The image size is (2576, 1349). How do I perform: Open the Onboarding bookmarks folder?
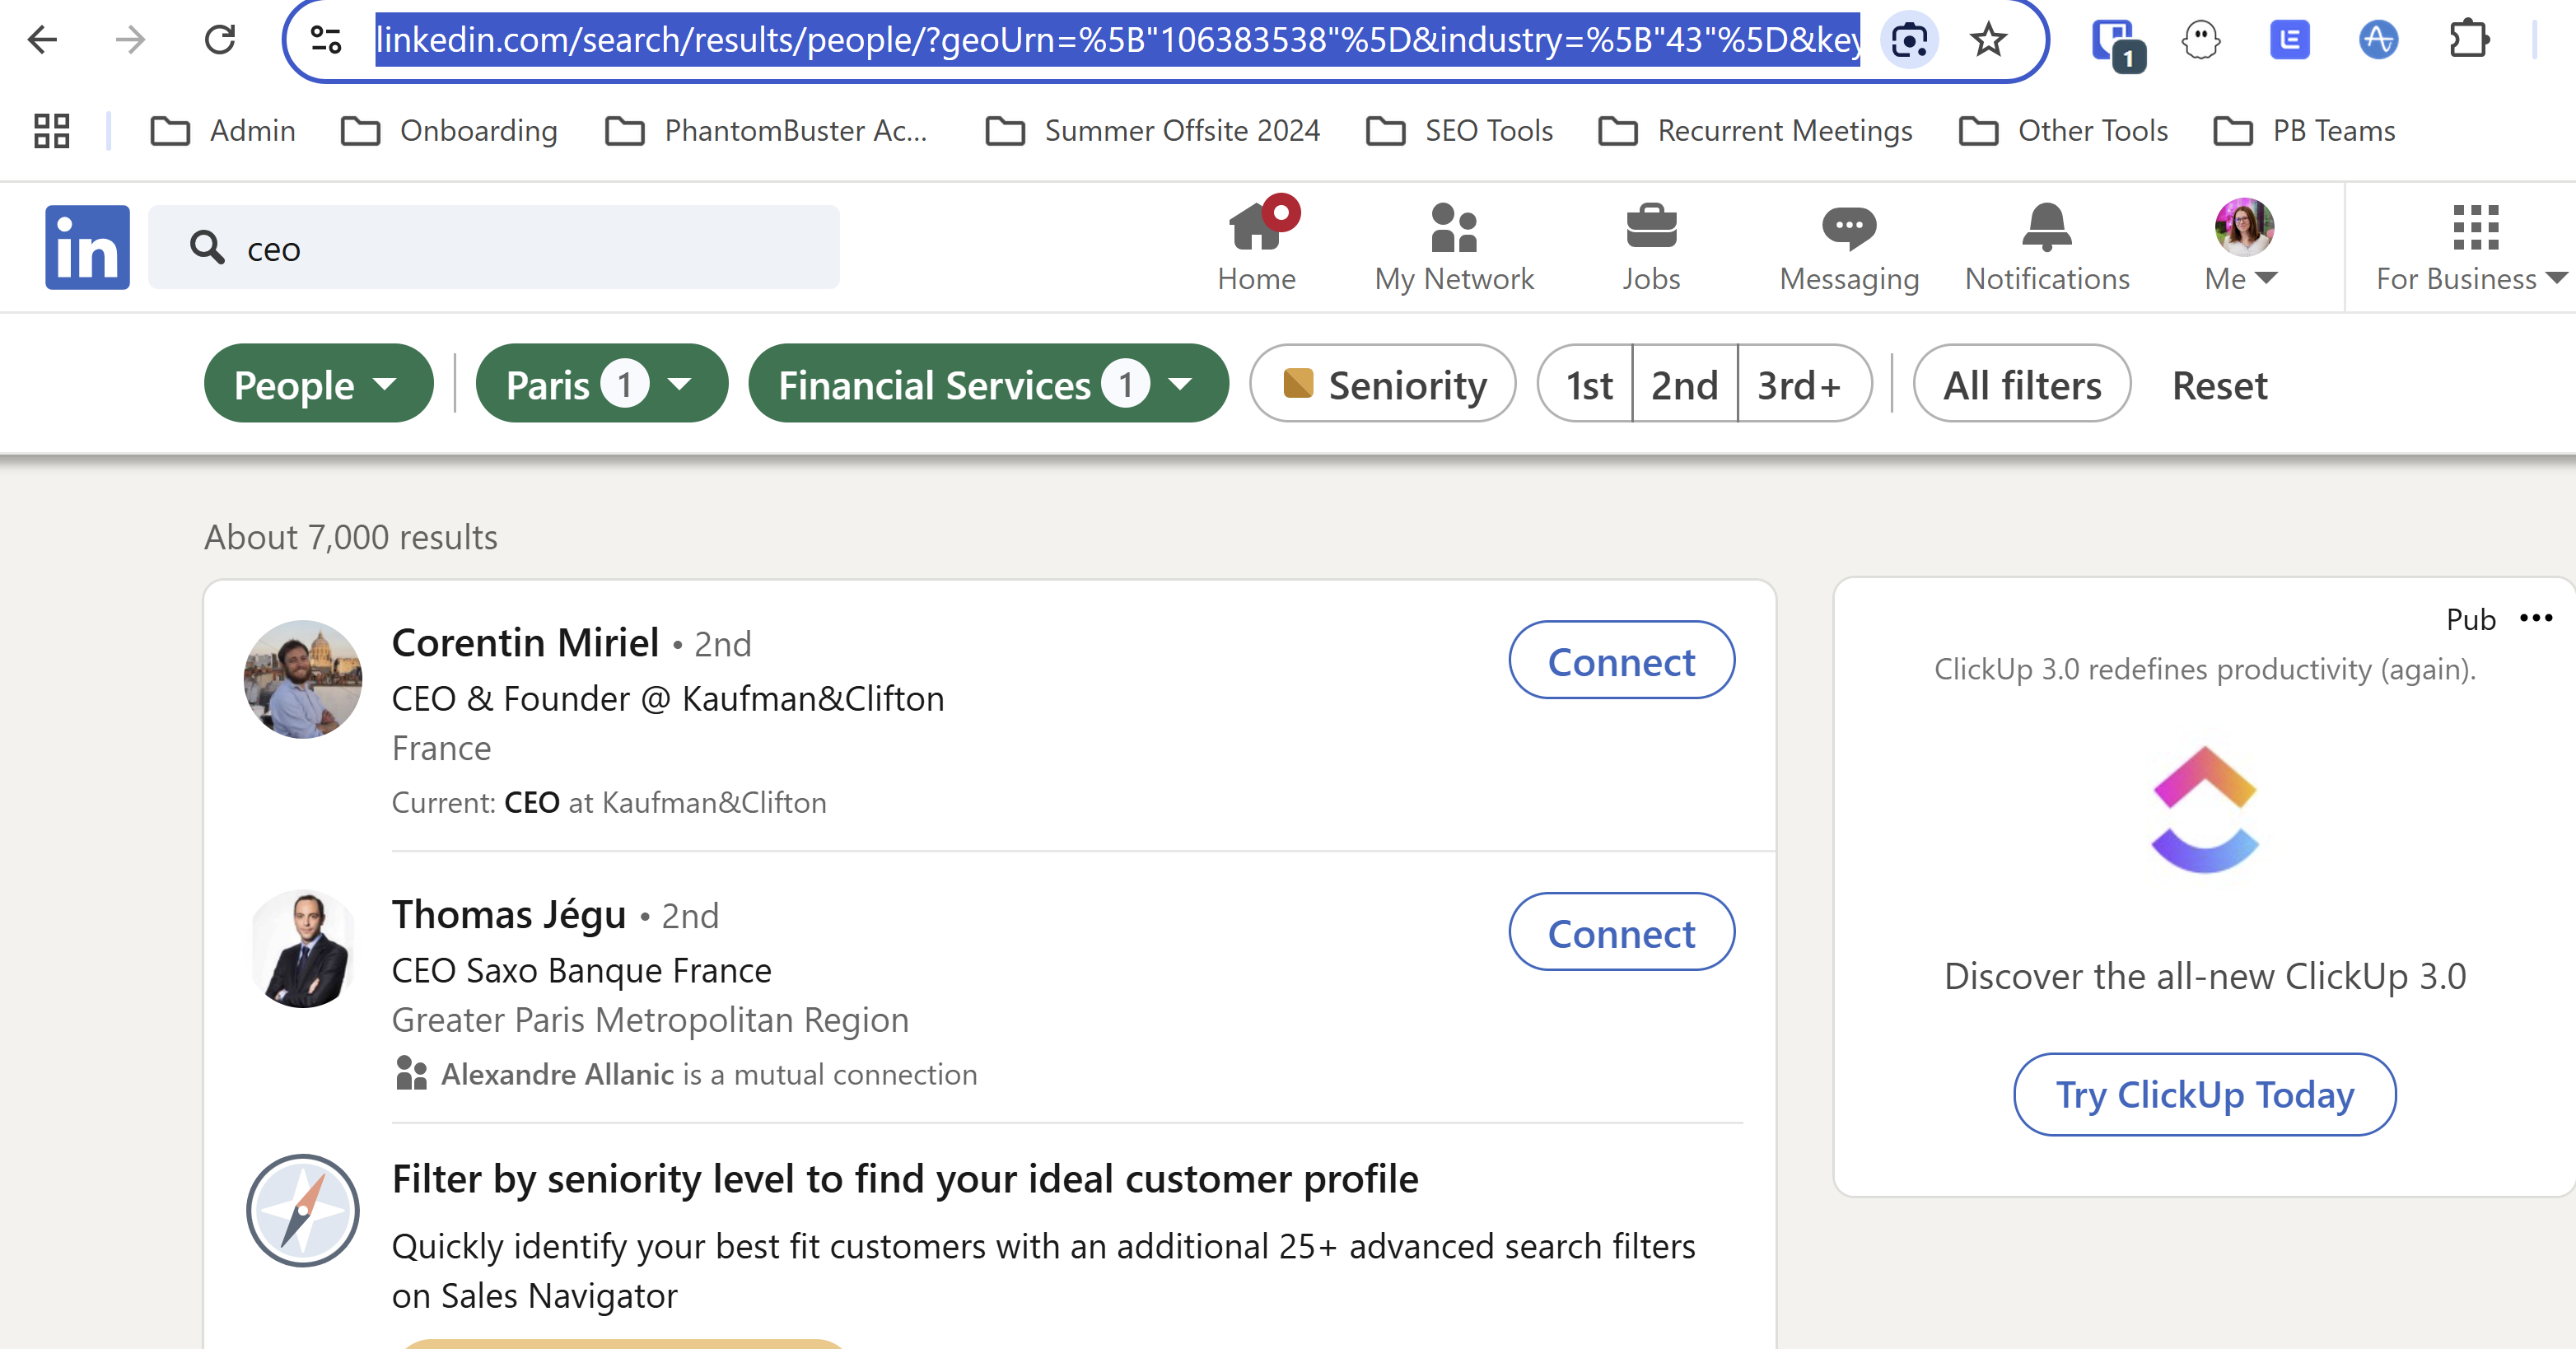[x=450, y=131]
